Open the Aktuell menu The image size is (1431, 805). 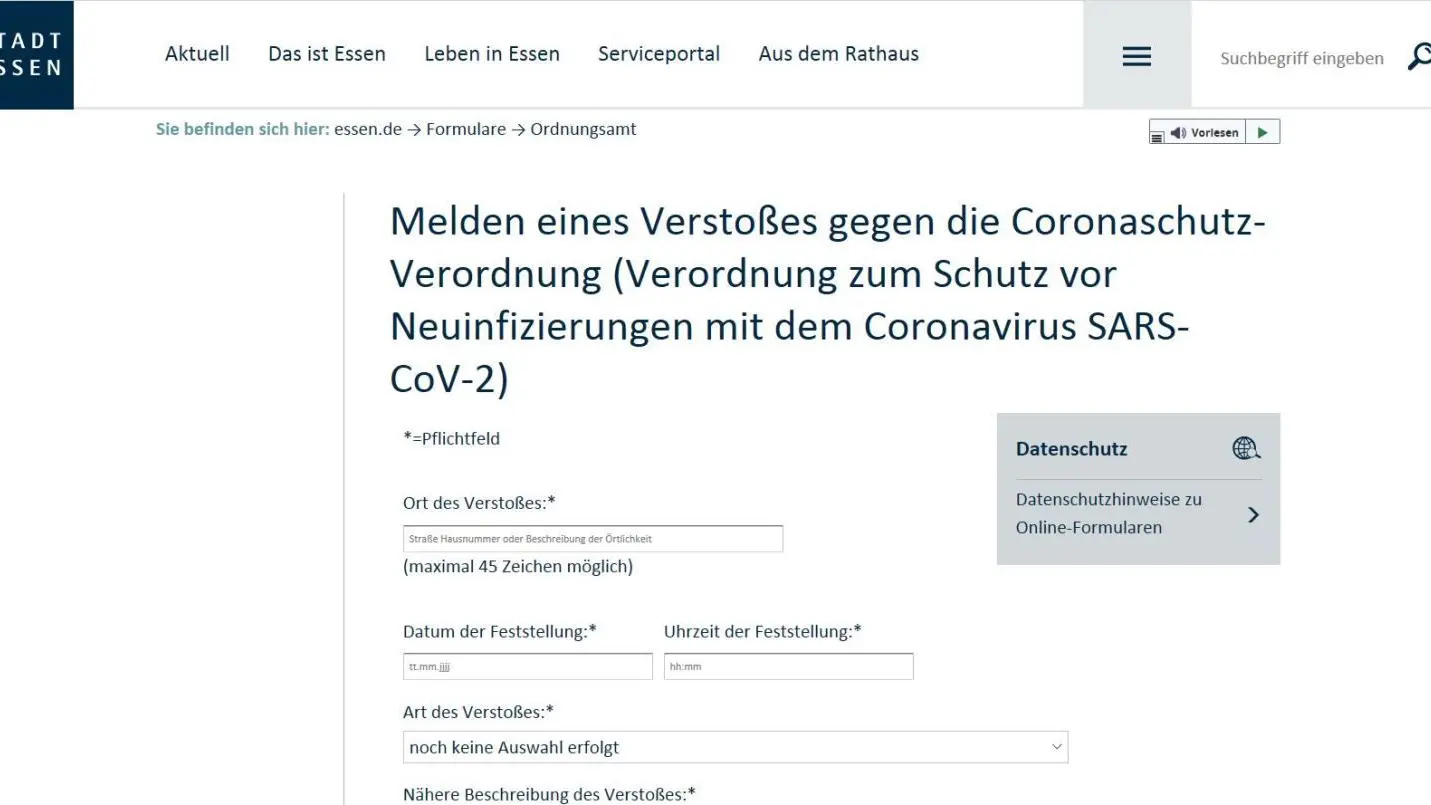pos(197,54)
